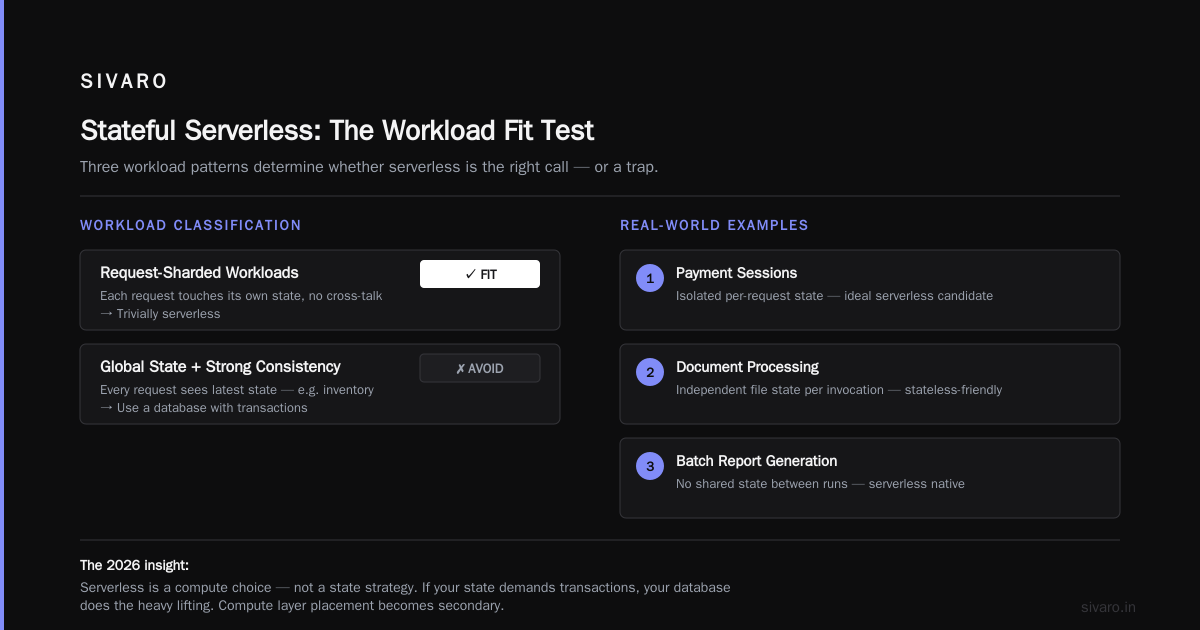
Task: Click the Payment Sessions card heading
Action: [x=737, y=272]
